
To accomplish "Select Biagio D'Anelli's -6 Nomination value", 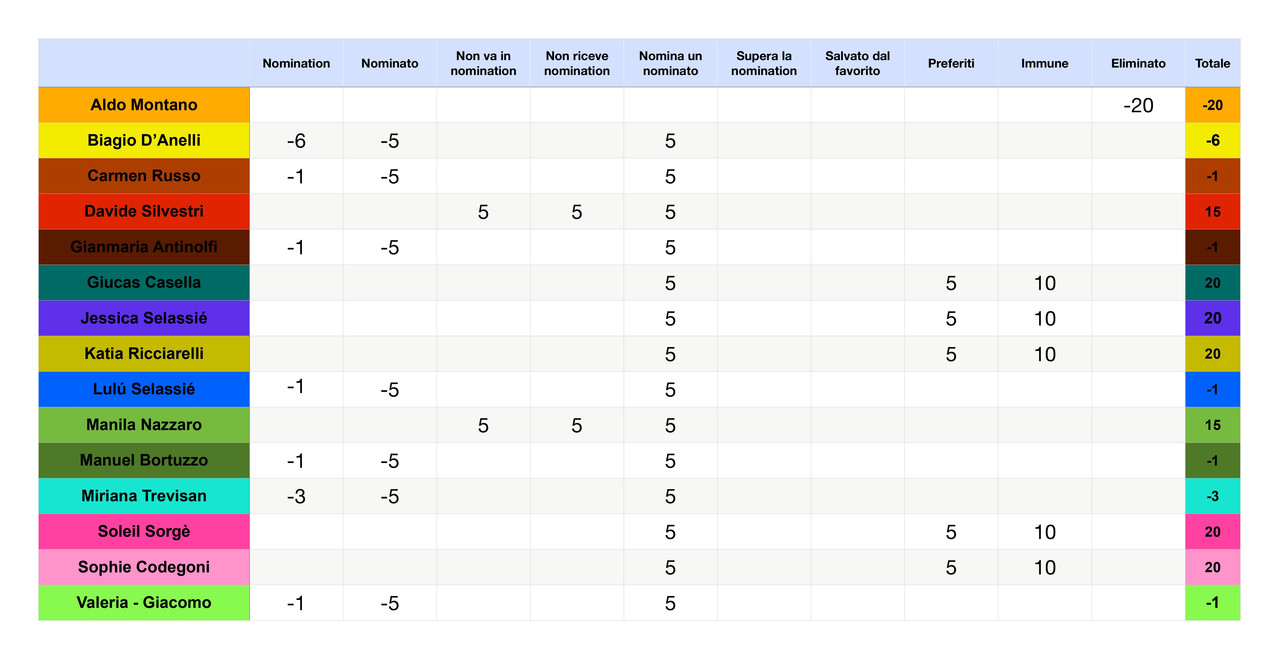I will [296, 141].
